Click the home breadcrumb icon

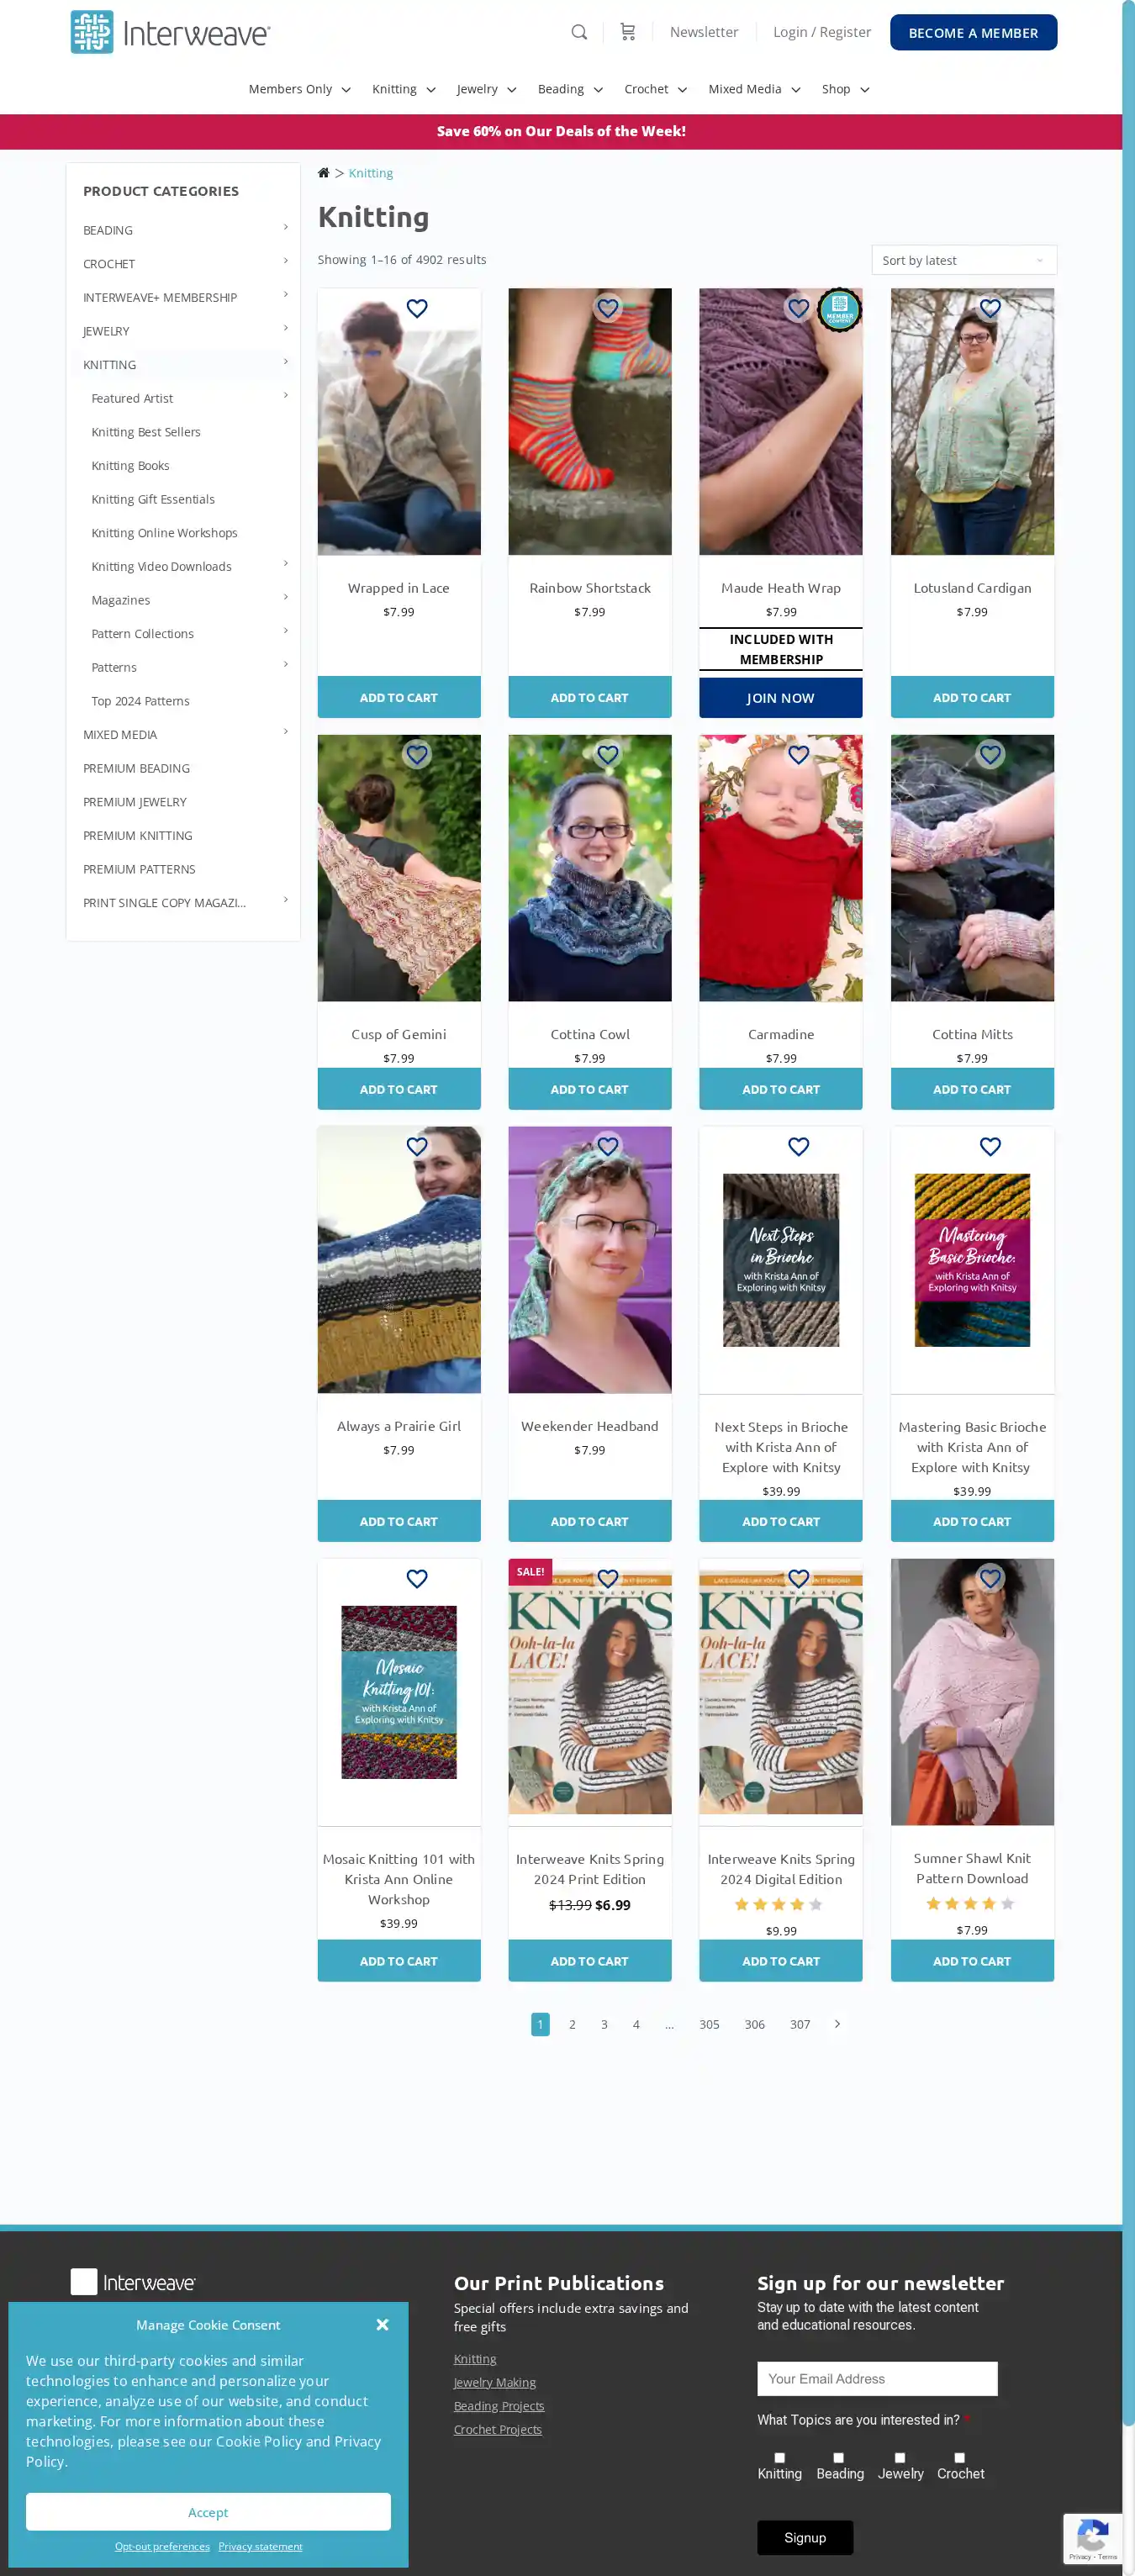323,173
